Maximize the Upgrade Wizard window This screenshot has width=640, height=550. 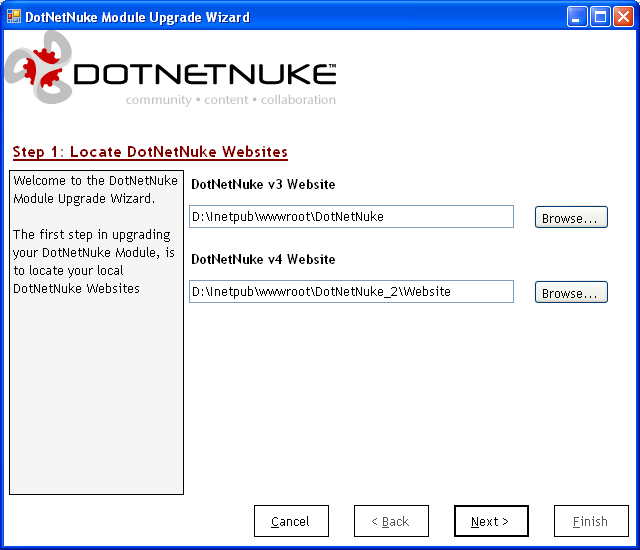coord(600,17)
